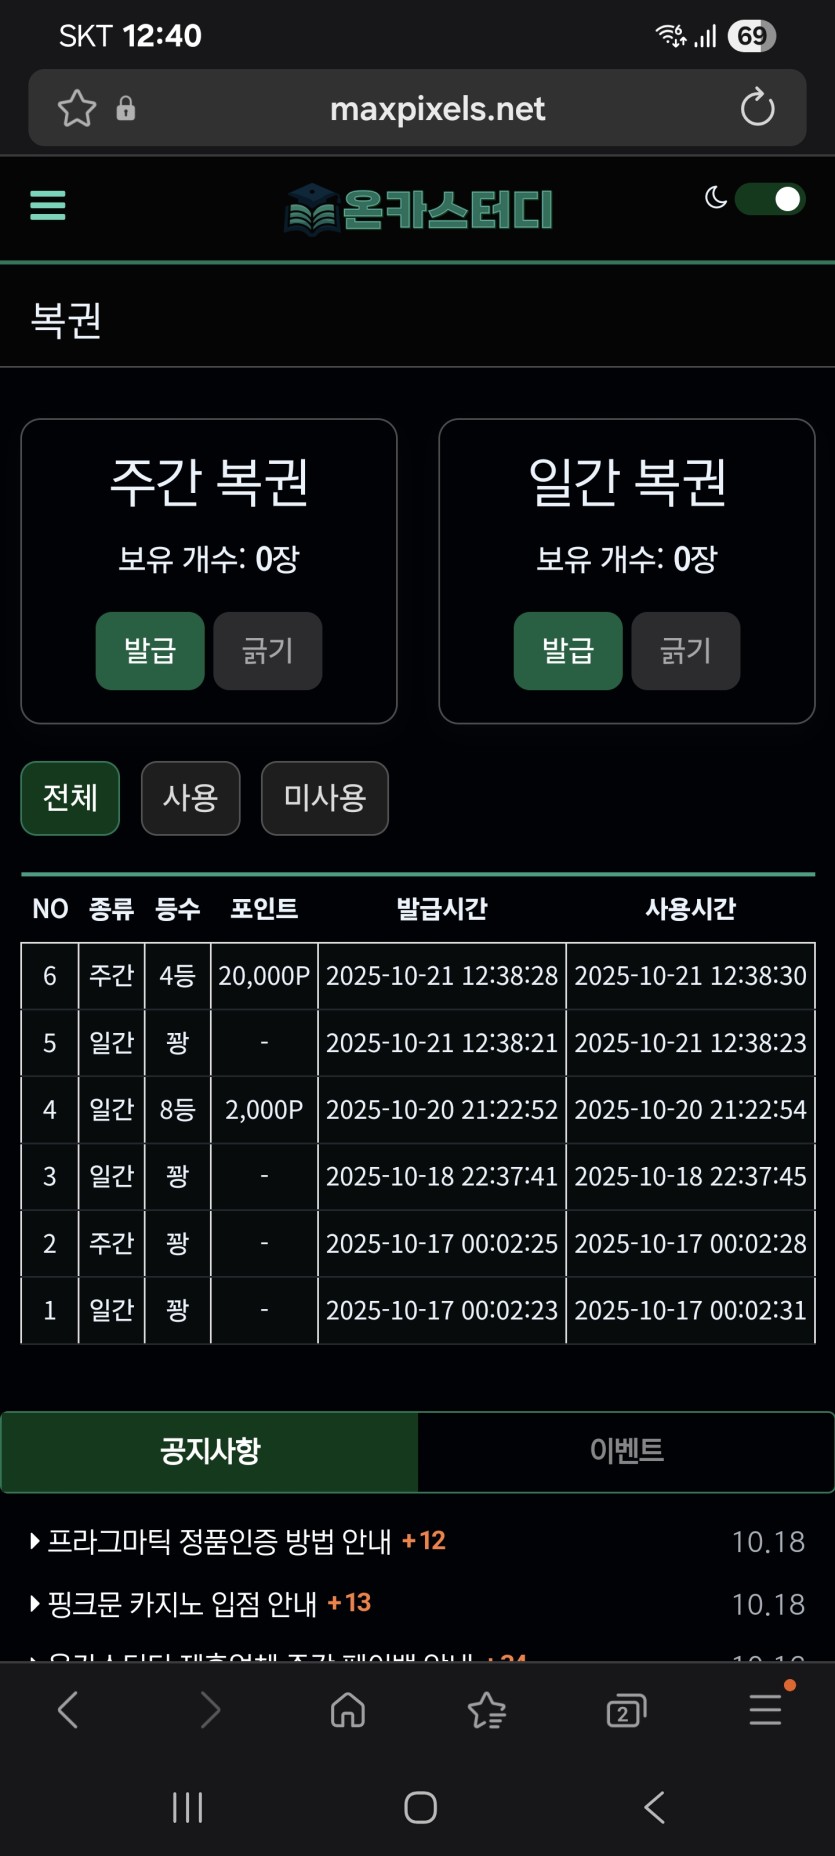Reload the page with refresh icon
This screenshot has width=835, height=1856.
click(x=757, y=108)
